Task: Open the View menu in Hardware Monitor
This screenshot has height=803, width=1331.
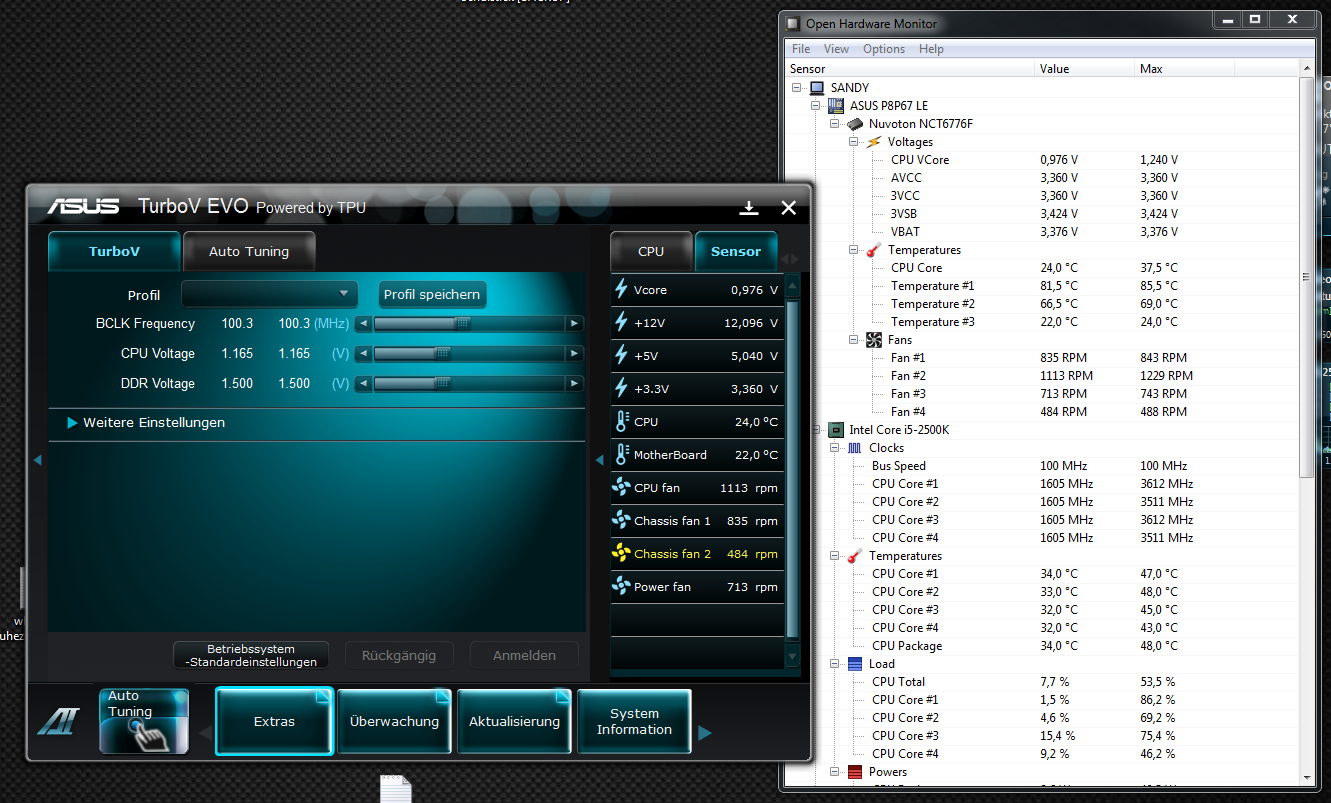Action: (836, 49)
